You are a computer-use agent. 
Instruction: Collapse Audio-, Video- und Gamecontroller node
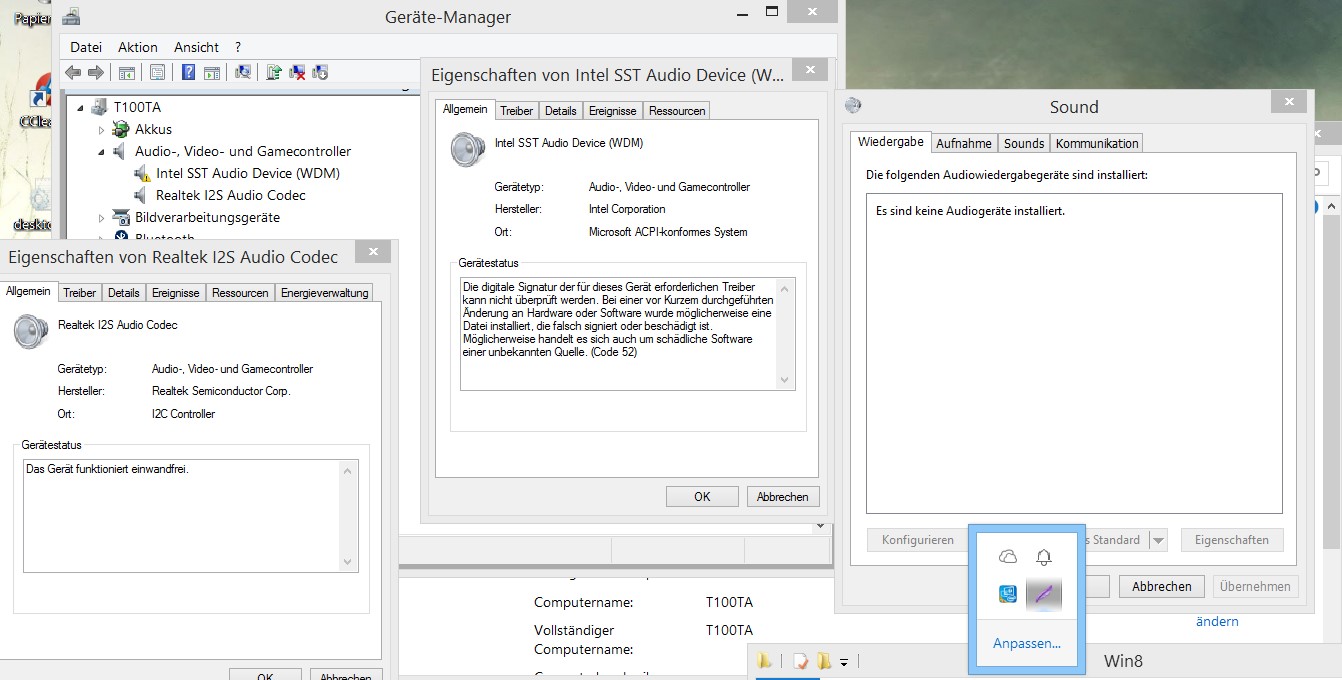click(101, 152)
